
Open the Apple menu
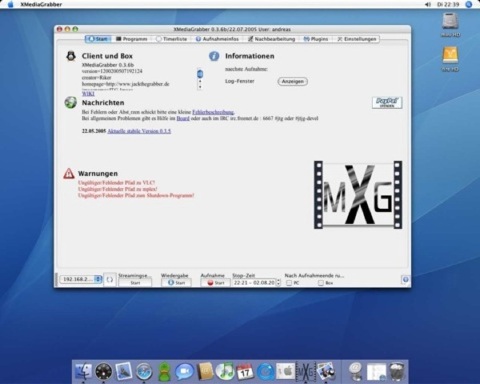pyautogui.click(x=10, y=4)
